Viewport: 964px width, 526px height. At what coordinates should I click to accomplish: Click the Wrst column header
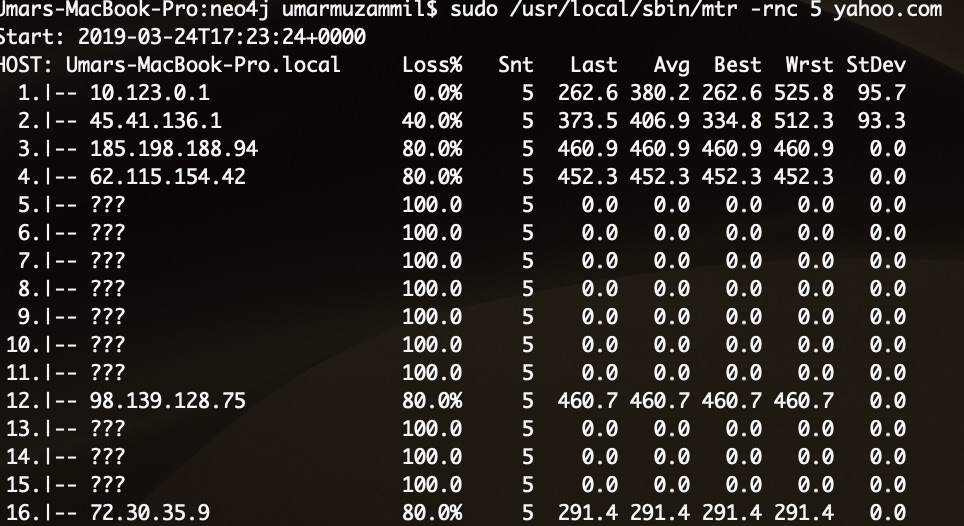point(810,65)
